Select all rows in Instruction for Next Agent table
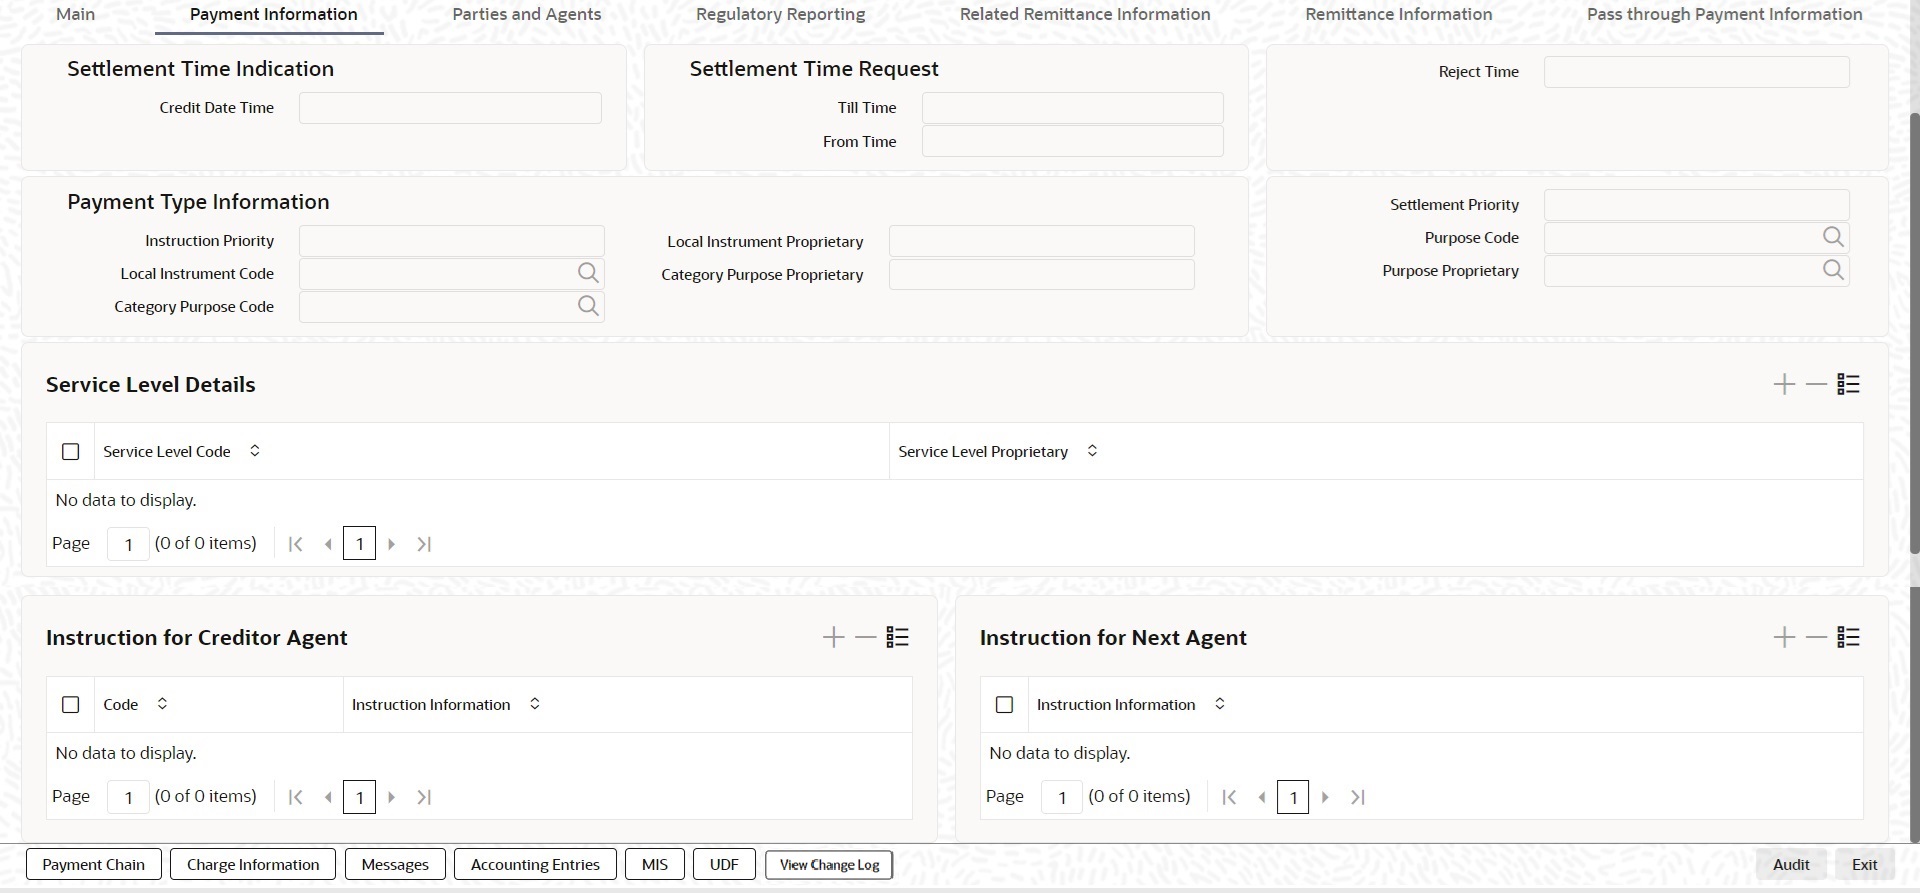Viewport: 1920px width, 893px height. coord(1004,705)
